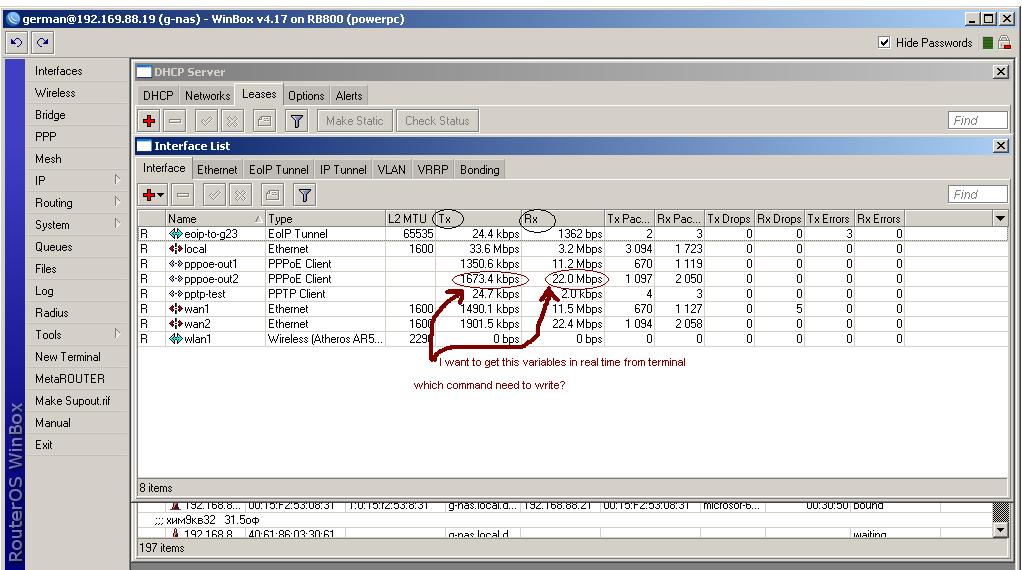Viewport: 1022px width, 570px height.
Task: Open MetaROUTER in the sidebar
Action: (x=70, y=379)
